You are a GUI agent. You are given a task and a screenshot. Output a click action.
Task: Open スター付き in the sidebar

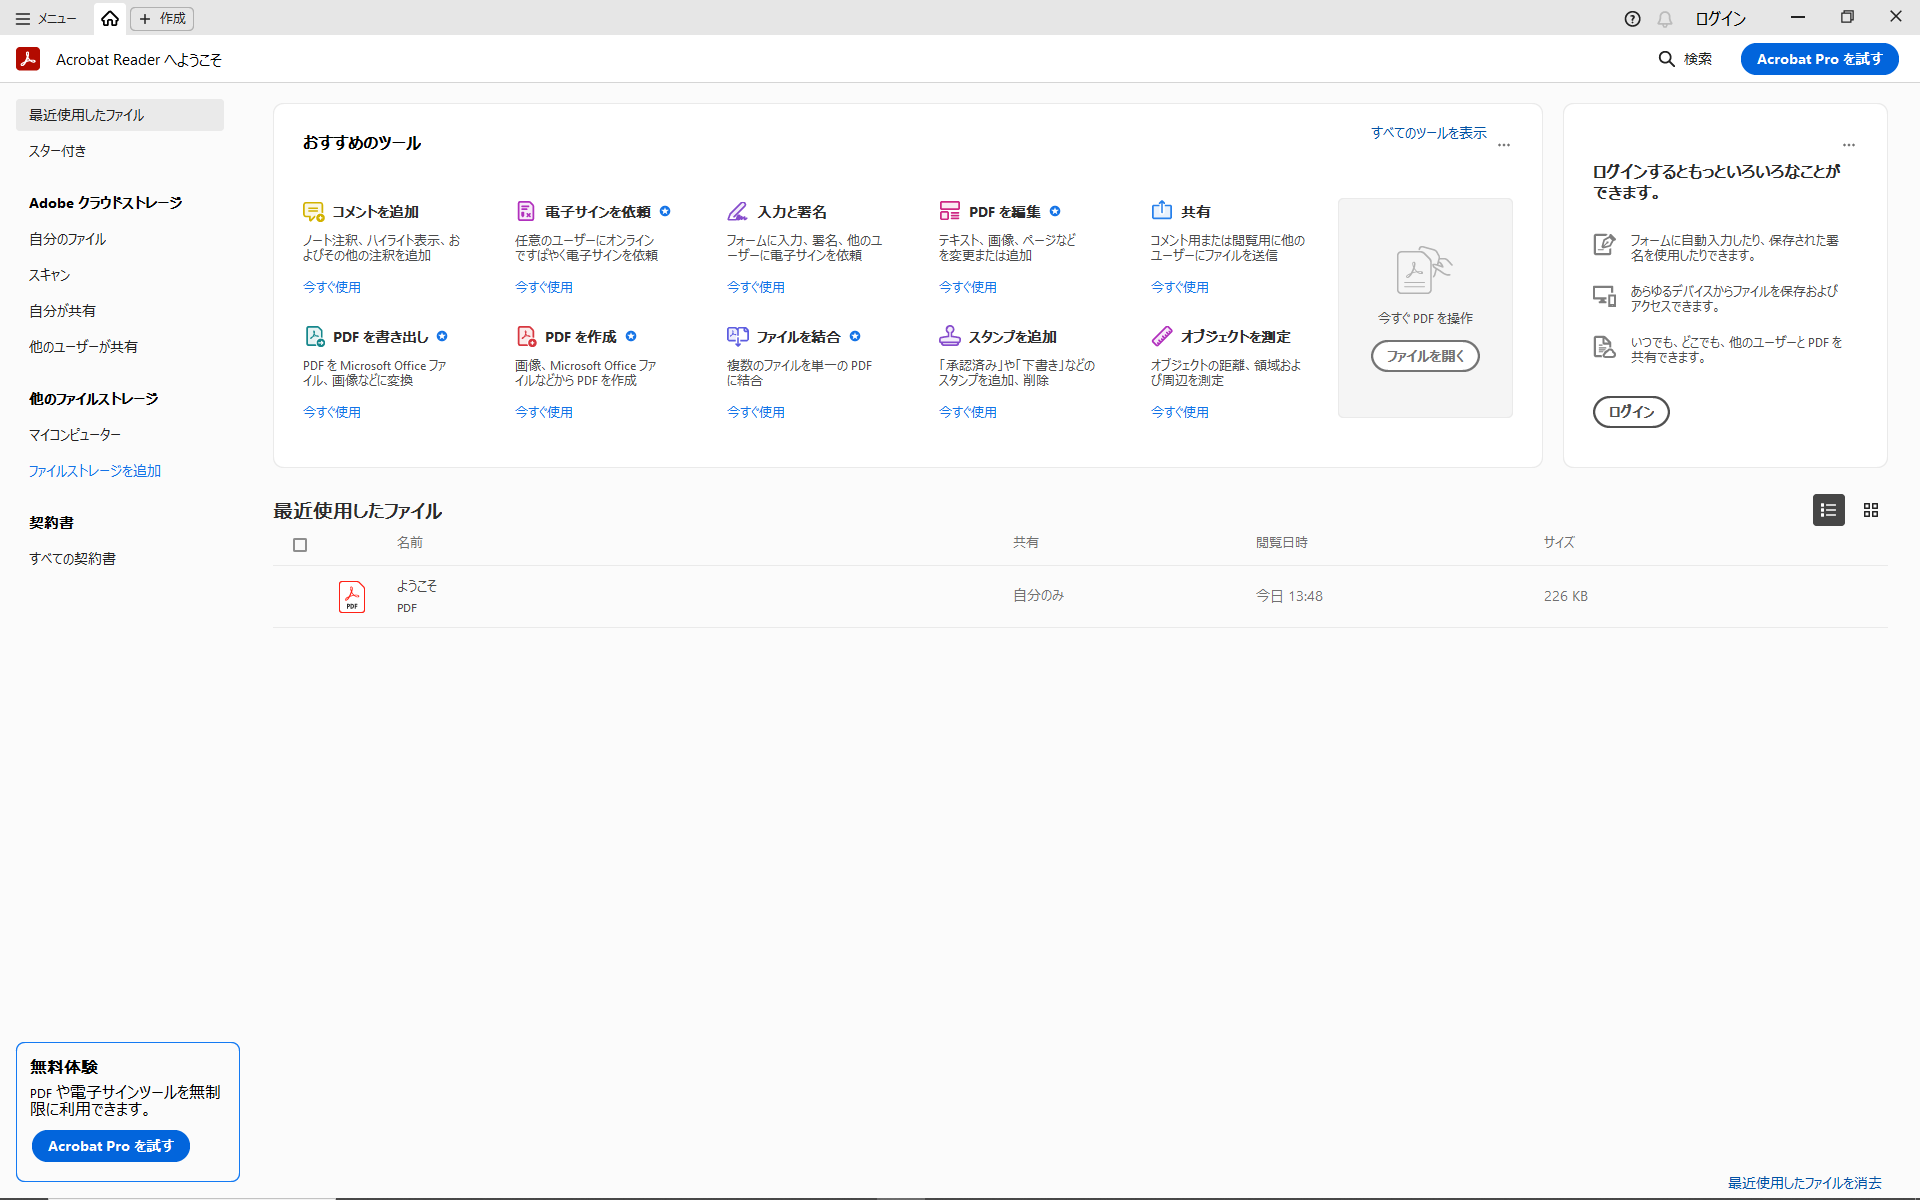click(x=58, y=151)
